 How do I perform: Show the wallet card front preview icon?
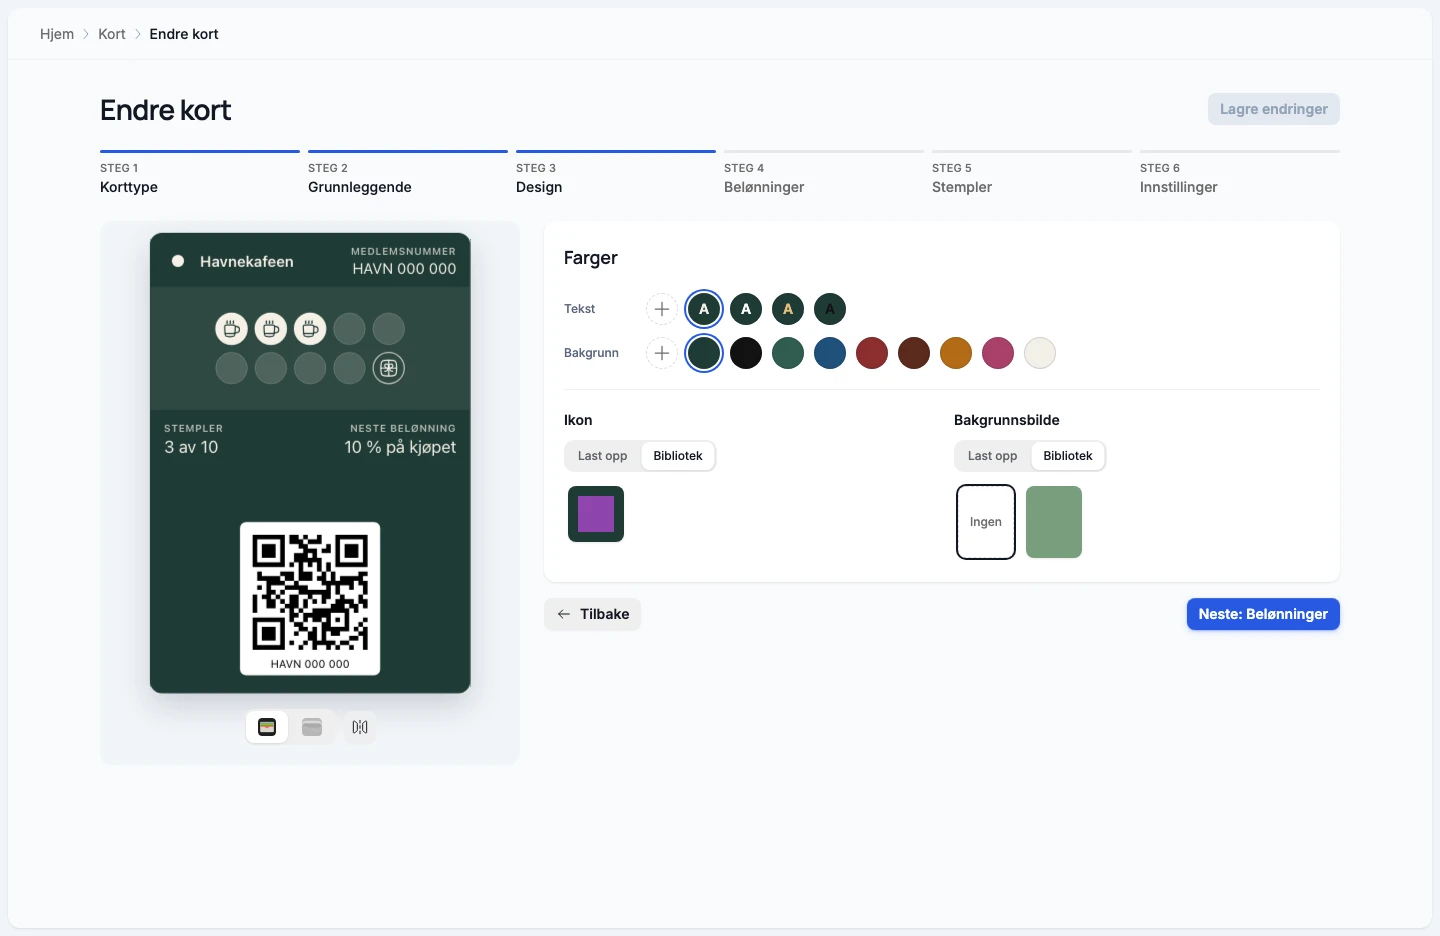267,727
